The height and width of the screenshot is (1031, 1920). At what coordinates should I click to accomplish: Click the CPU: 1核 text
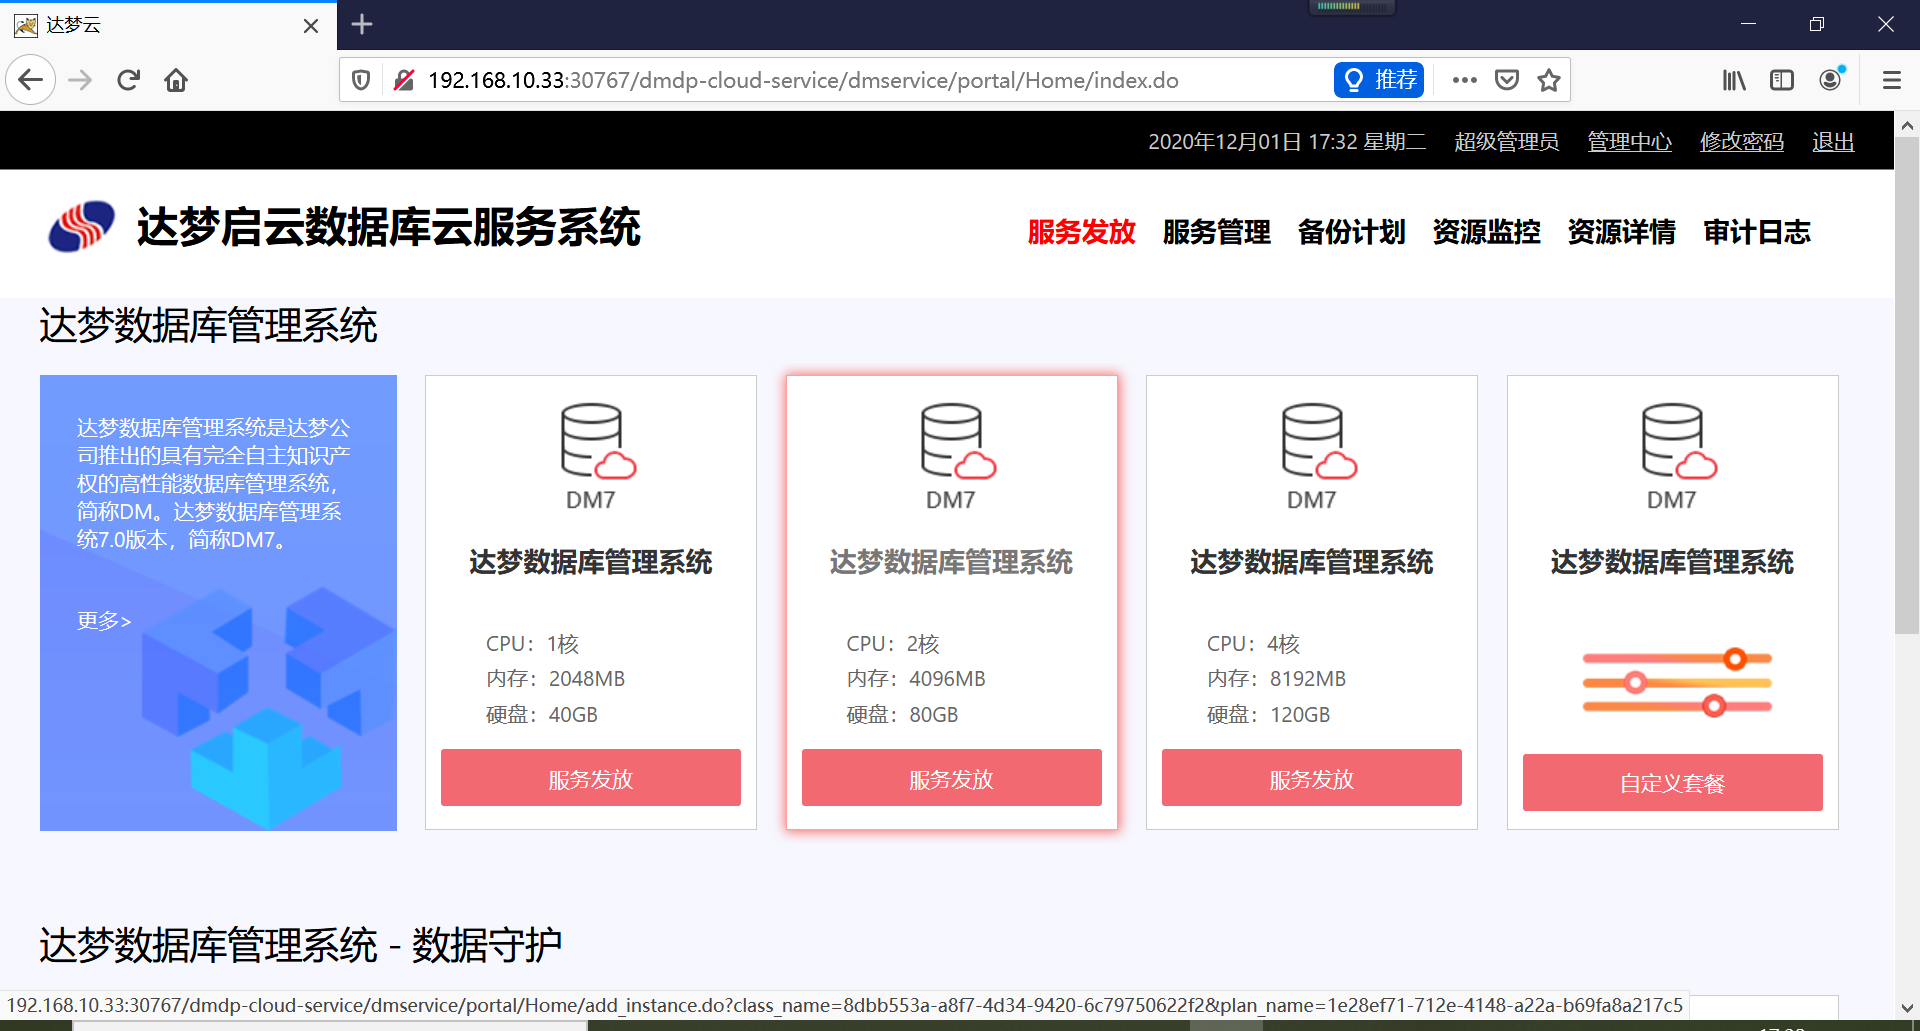533,644
